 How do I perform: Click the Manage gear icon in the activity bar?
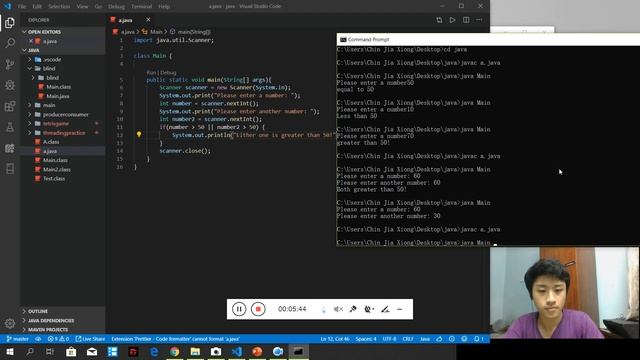click(x=10, y=323)
